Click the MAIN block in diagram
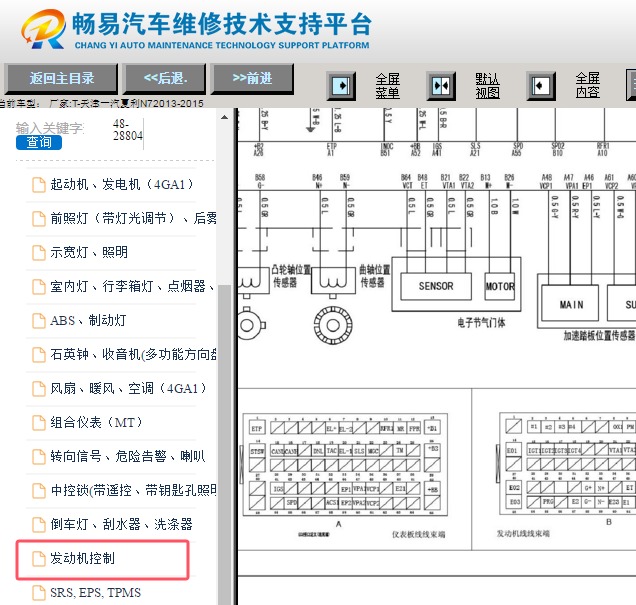The height and width of the screenshot is (605, 636). pos(570,303)
